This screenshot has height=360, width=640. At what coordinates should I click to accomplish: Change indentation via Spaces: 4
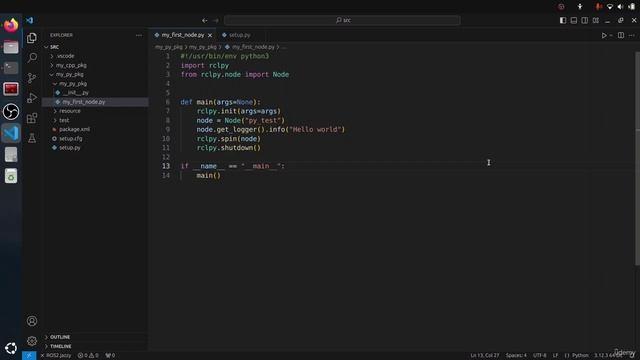click(x=516, y=356)
